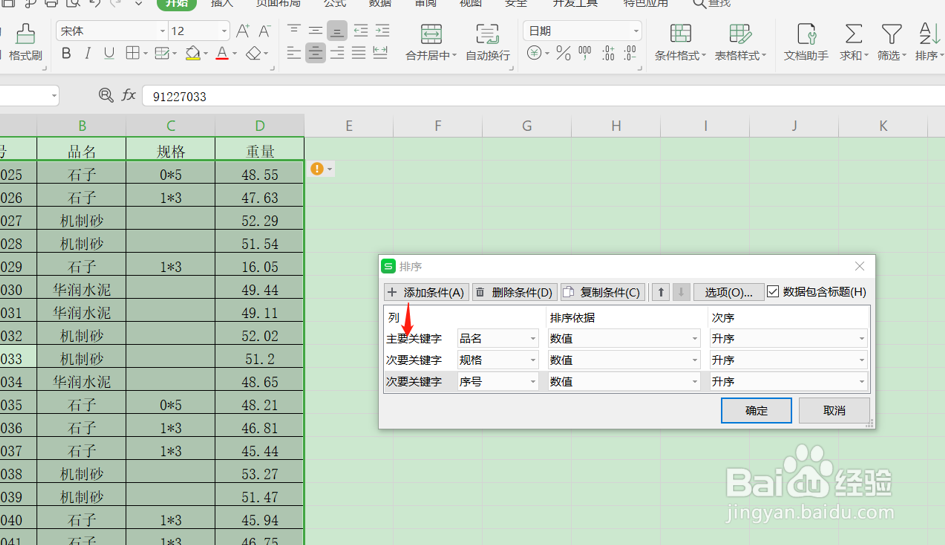Viewport: 945px width, 545px height.
Task: Click the underline icon
Action: tap(109, 54)
